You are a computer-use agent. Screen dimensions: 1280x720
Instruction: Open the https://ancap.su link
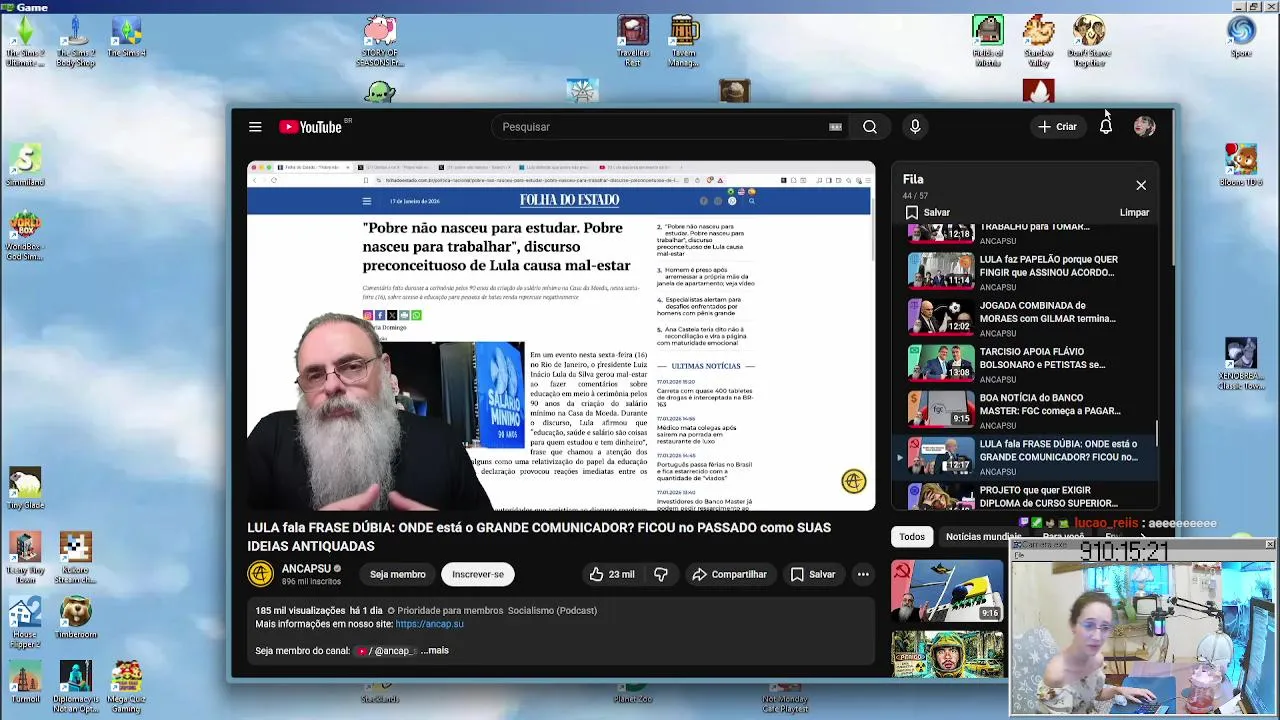point(429,624)
